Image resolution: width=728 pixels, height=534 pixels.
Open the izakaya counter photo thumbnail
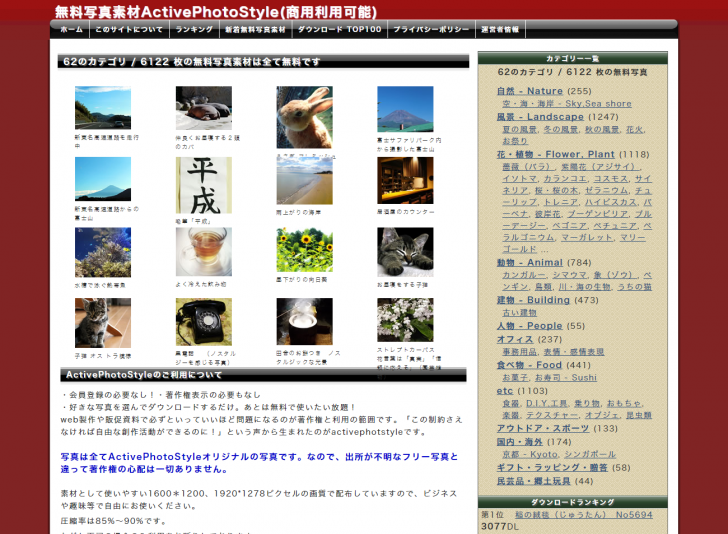pyautogui.click(x=405, y=180)
